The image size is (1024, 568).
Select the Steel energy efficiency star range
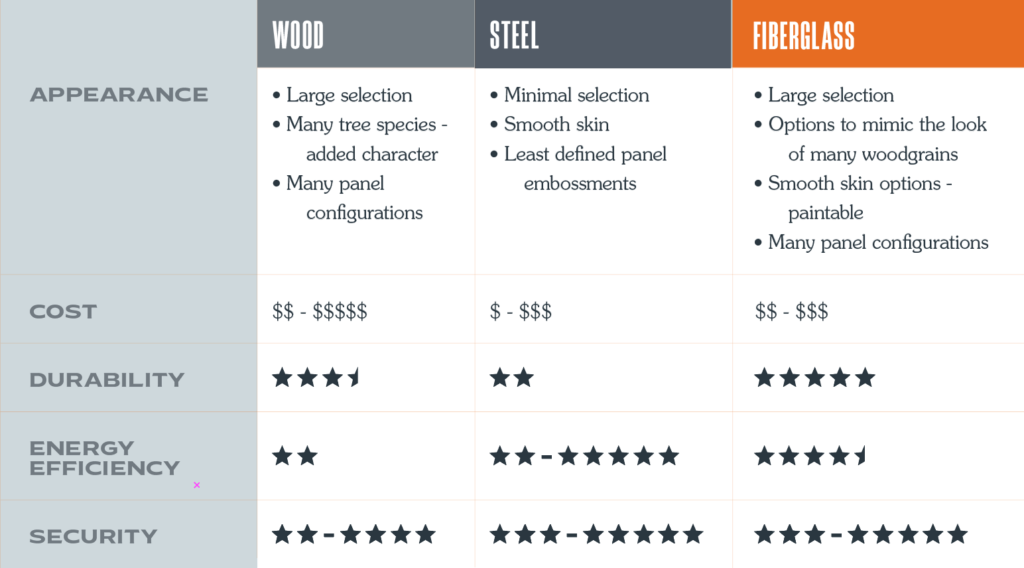click(x=584, y=457)
